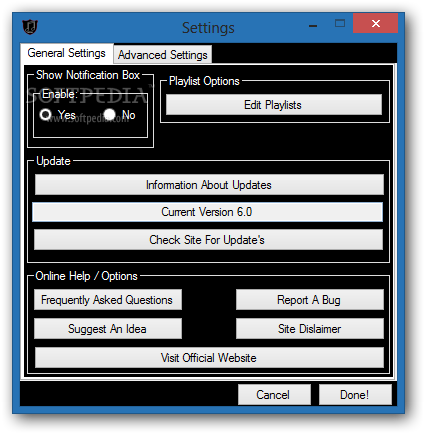Click the app shield icon in title bar
The image size is (425, 434).
[x=30, y=26]
